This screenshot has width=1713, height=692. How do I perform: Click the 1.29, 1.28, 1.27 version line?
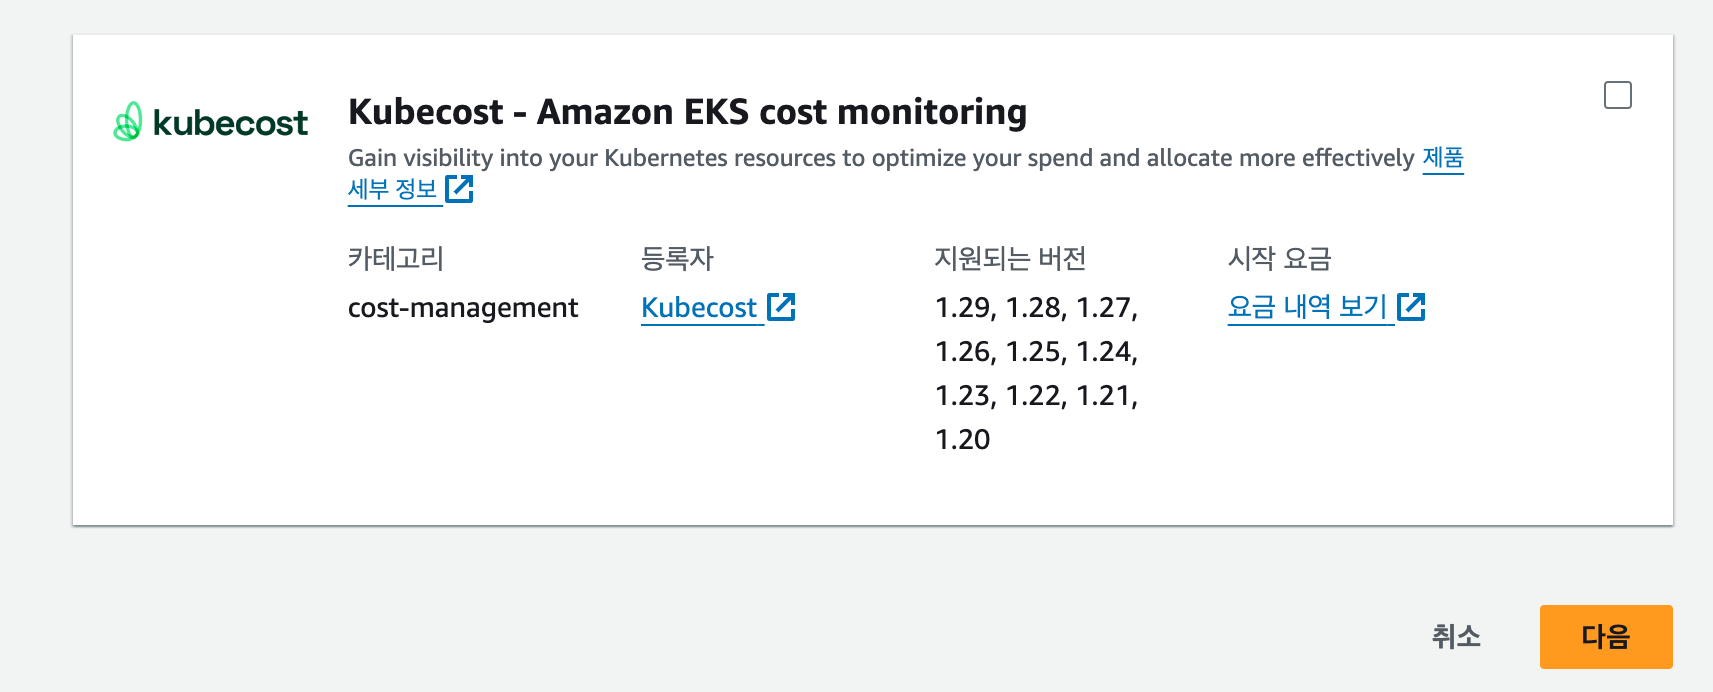coord(1036,308)
